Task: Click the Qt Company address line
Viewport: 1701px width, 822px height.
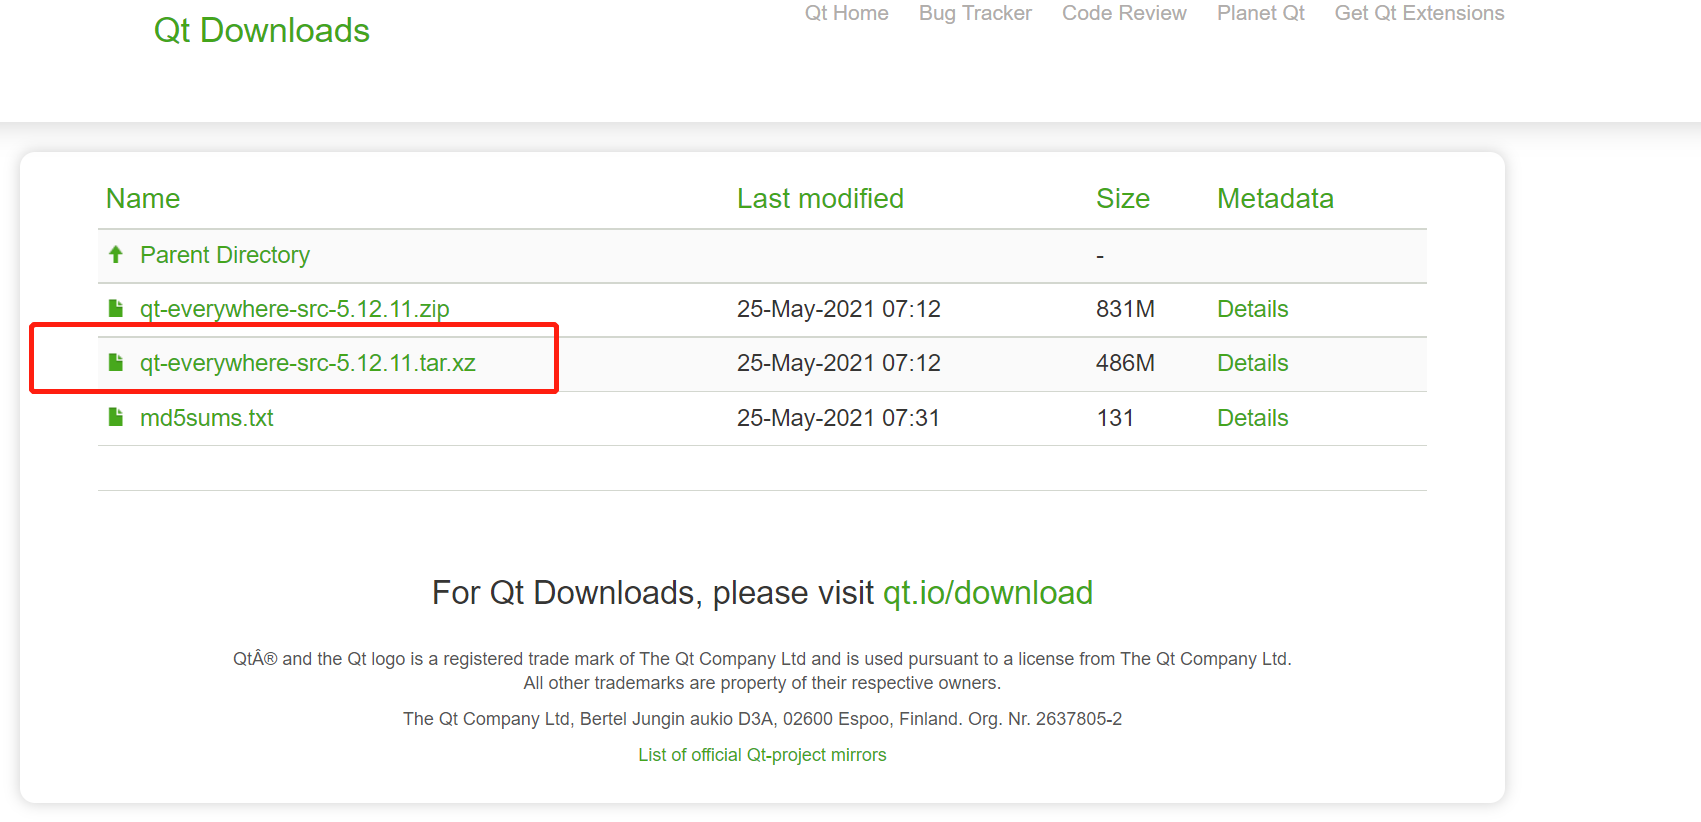Action: [x=762, y=719]
